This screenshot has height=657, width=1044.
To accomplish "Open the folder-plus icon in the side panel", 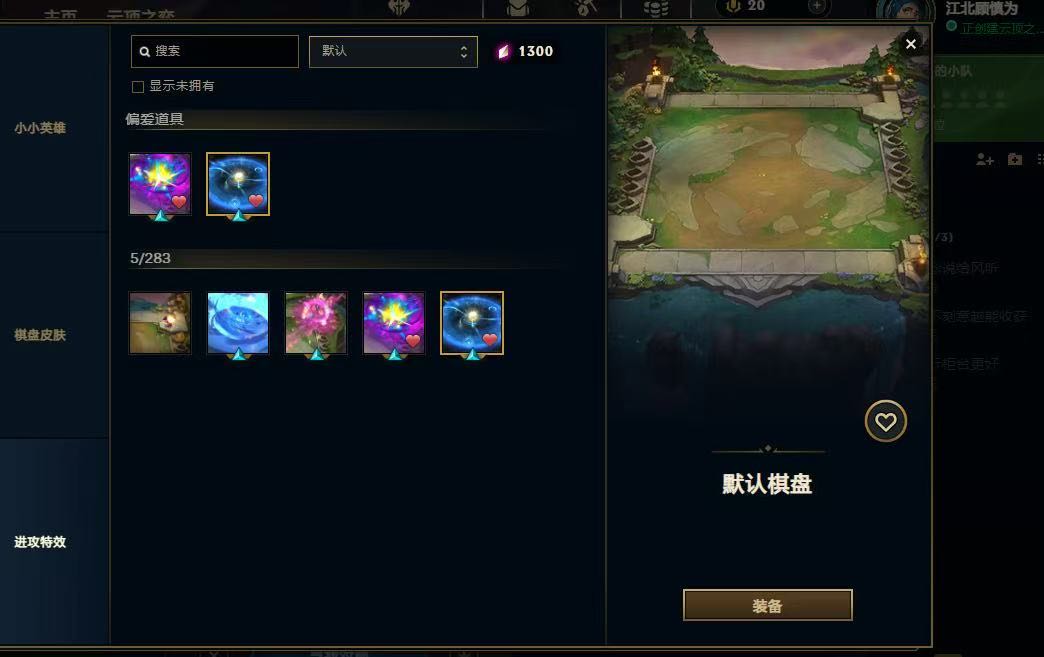I will pyautogui.click(x=1015, y=159).
